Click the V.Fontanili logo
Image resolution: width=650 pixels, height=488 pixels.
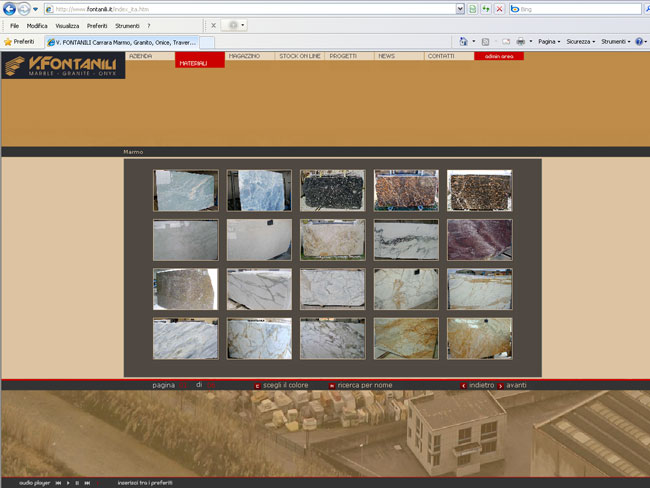[63, 66]
